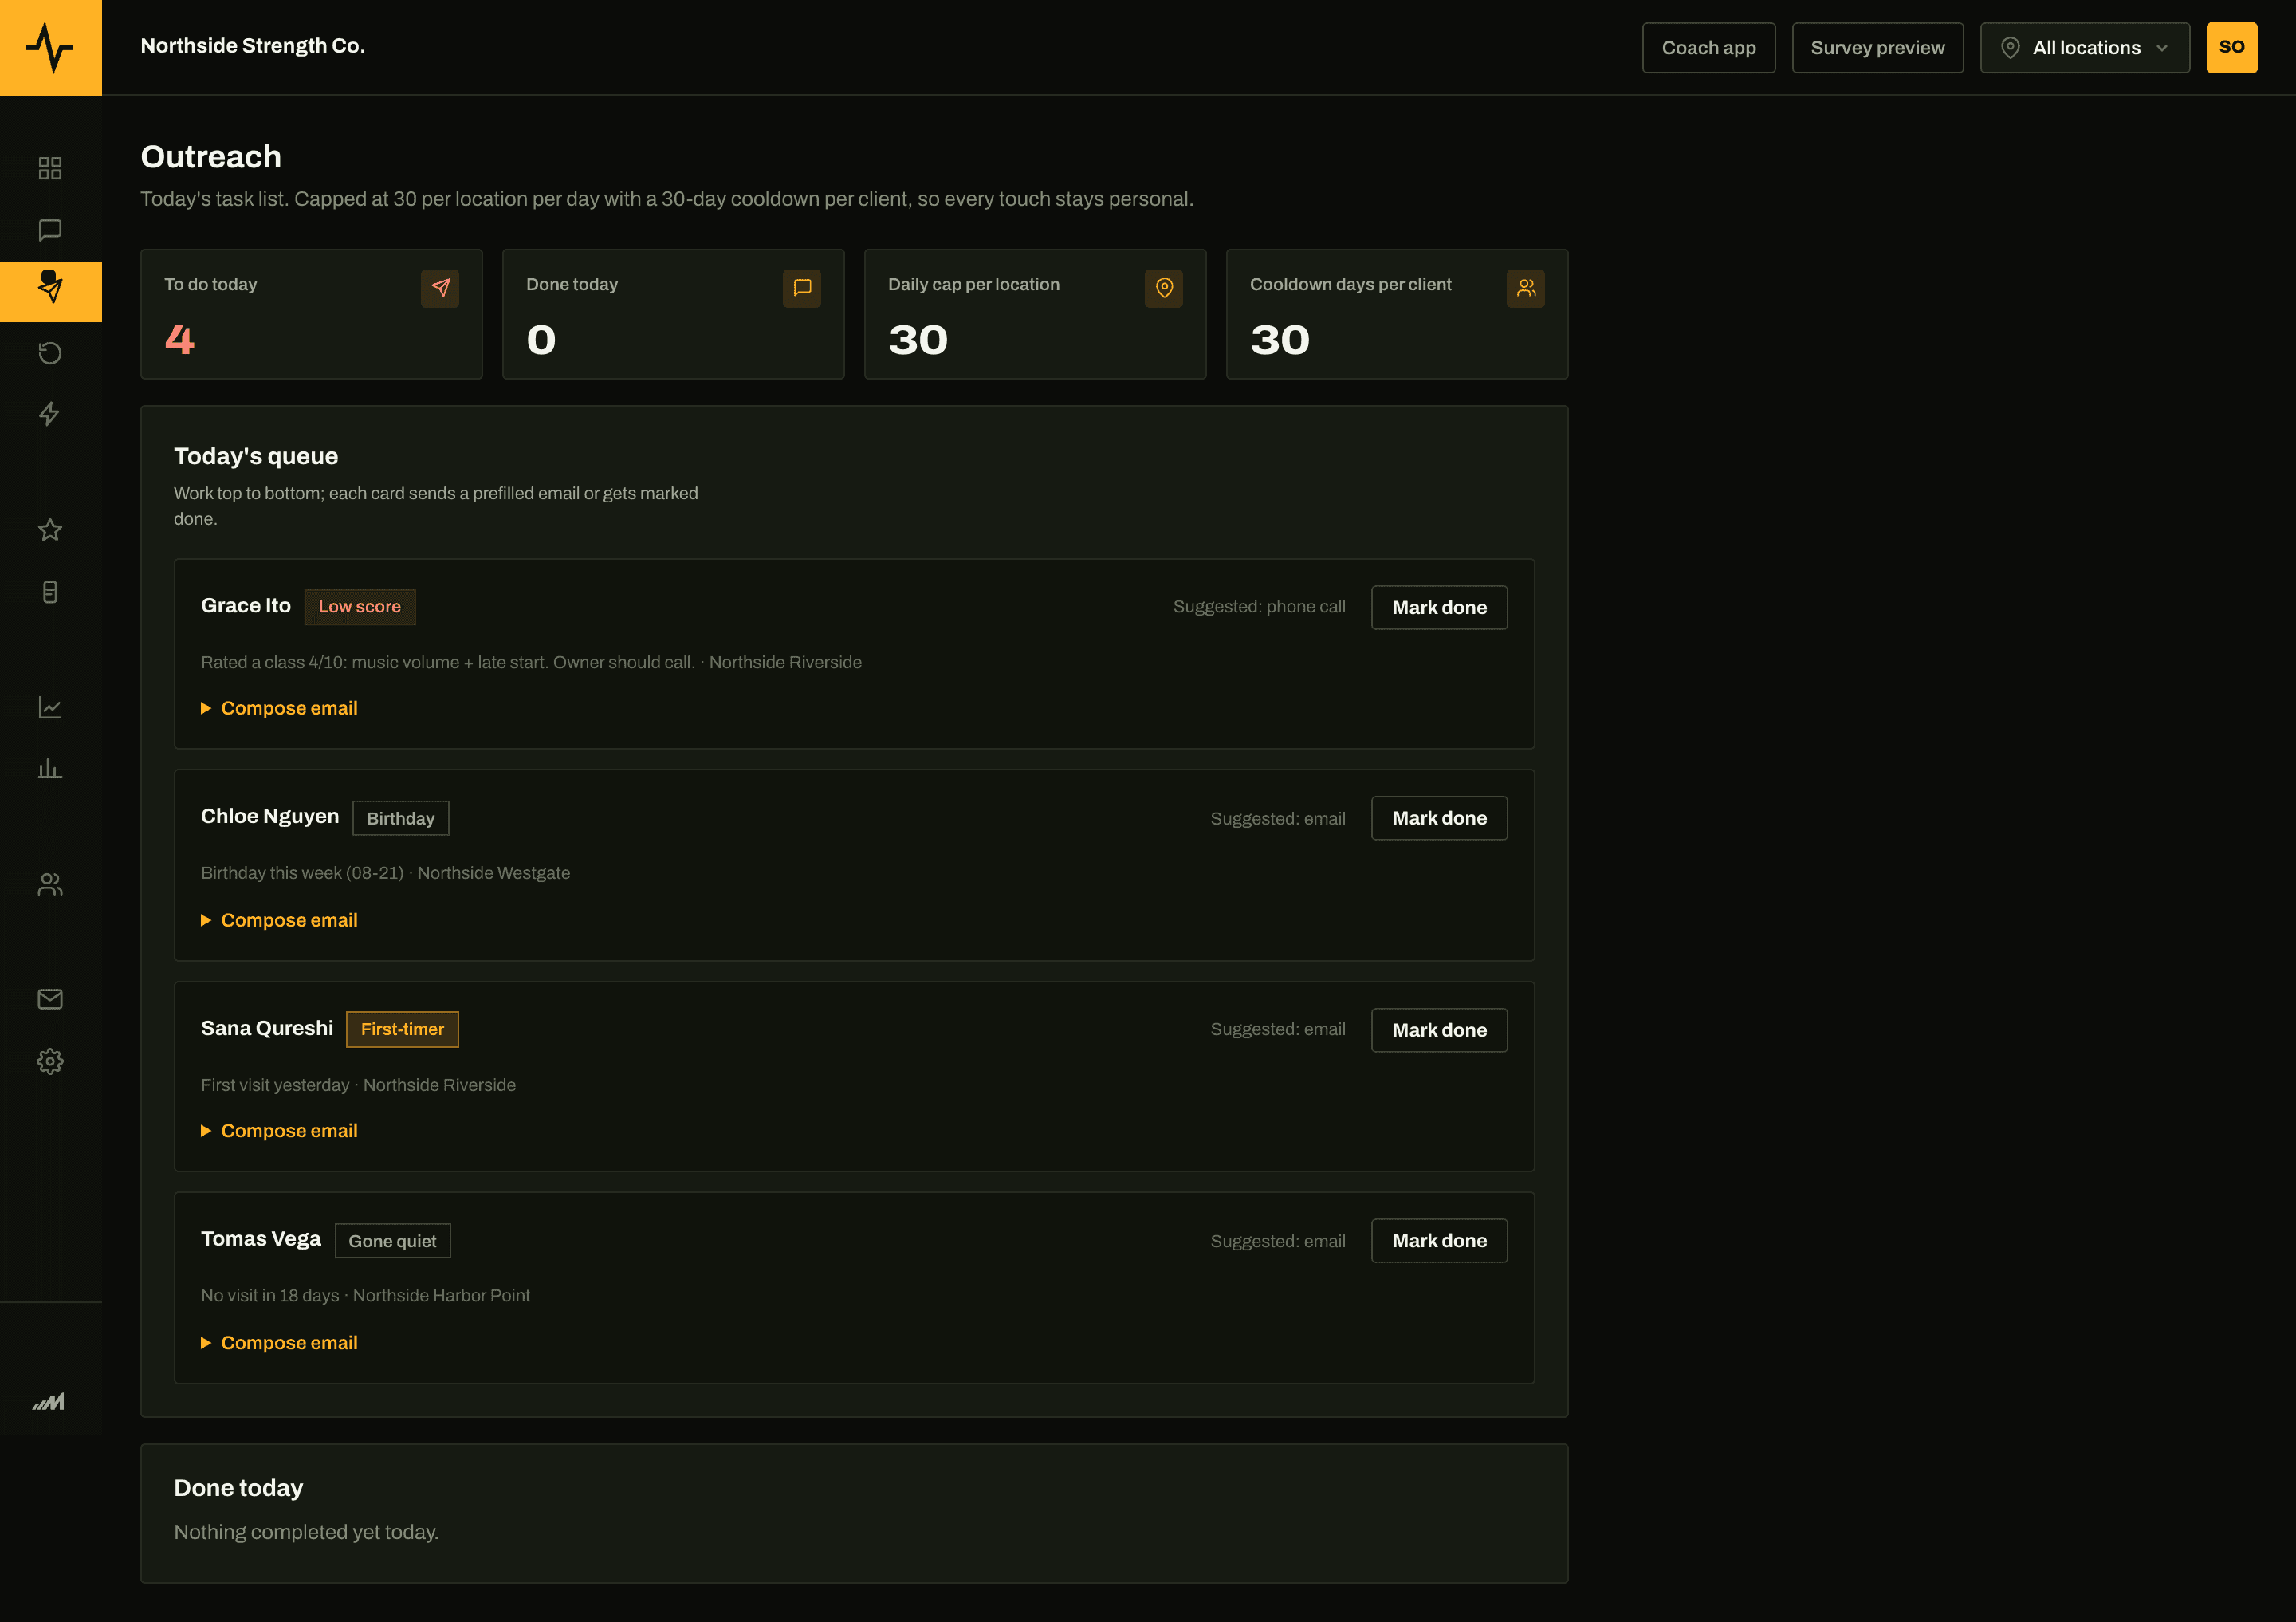2296x1622 pixels.
Task: Open the dashboard grid icon in sidebar
Action: [50, 168]
